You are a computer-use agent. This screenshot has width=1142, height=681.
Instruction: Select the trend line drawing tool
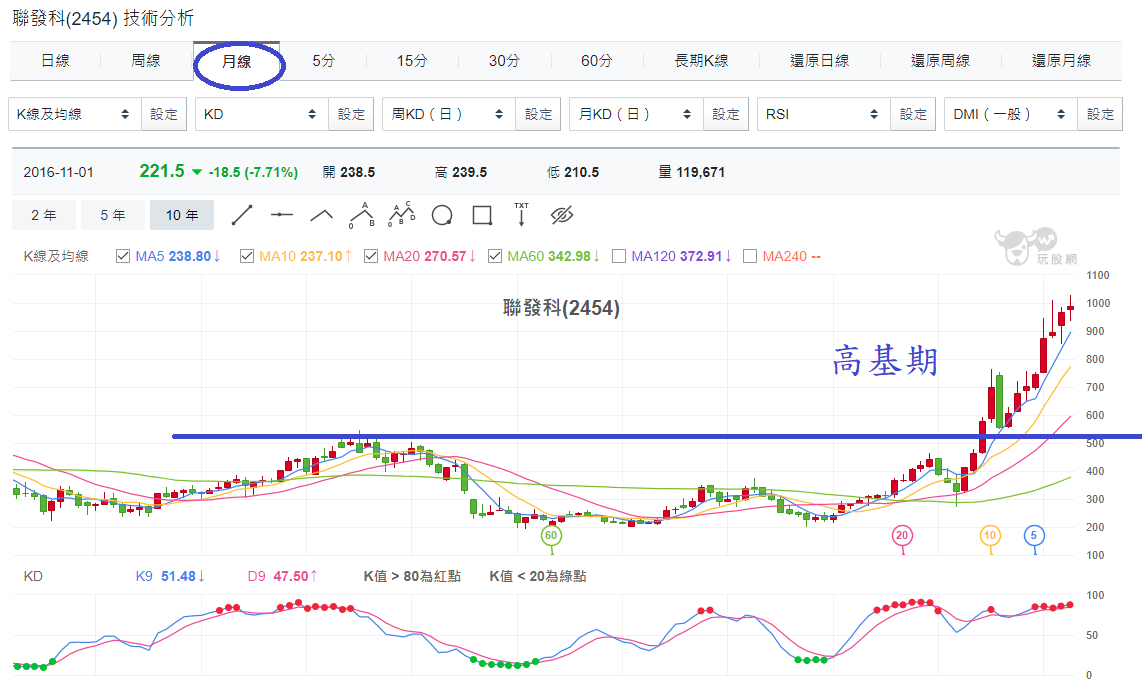[242, 215]
